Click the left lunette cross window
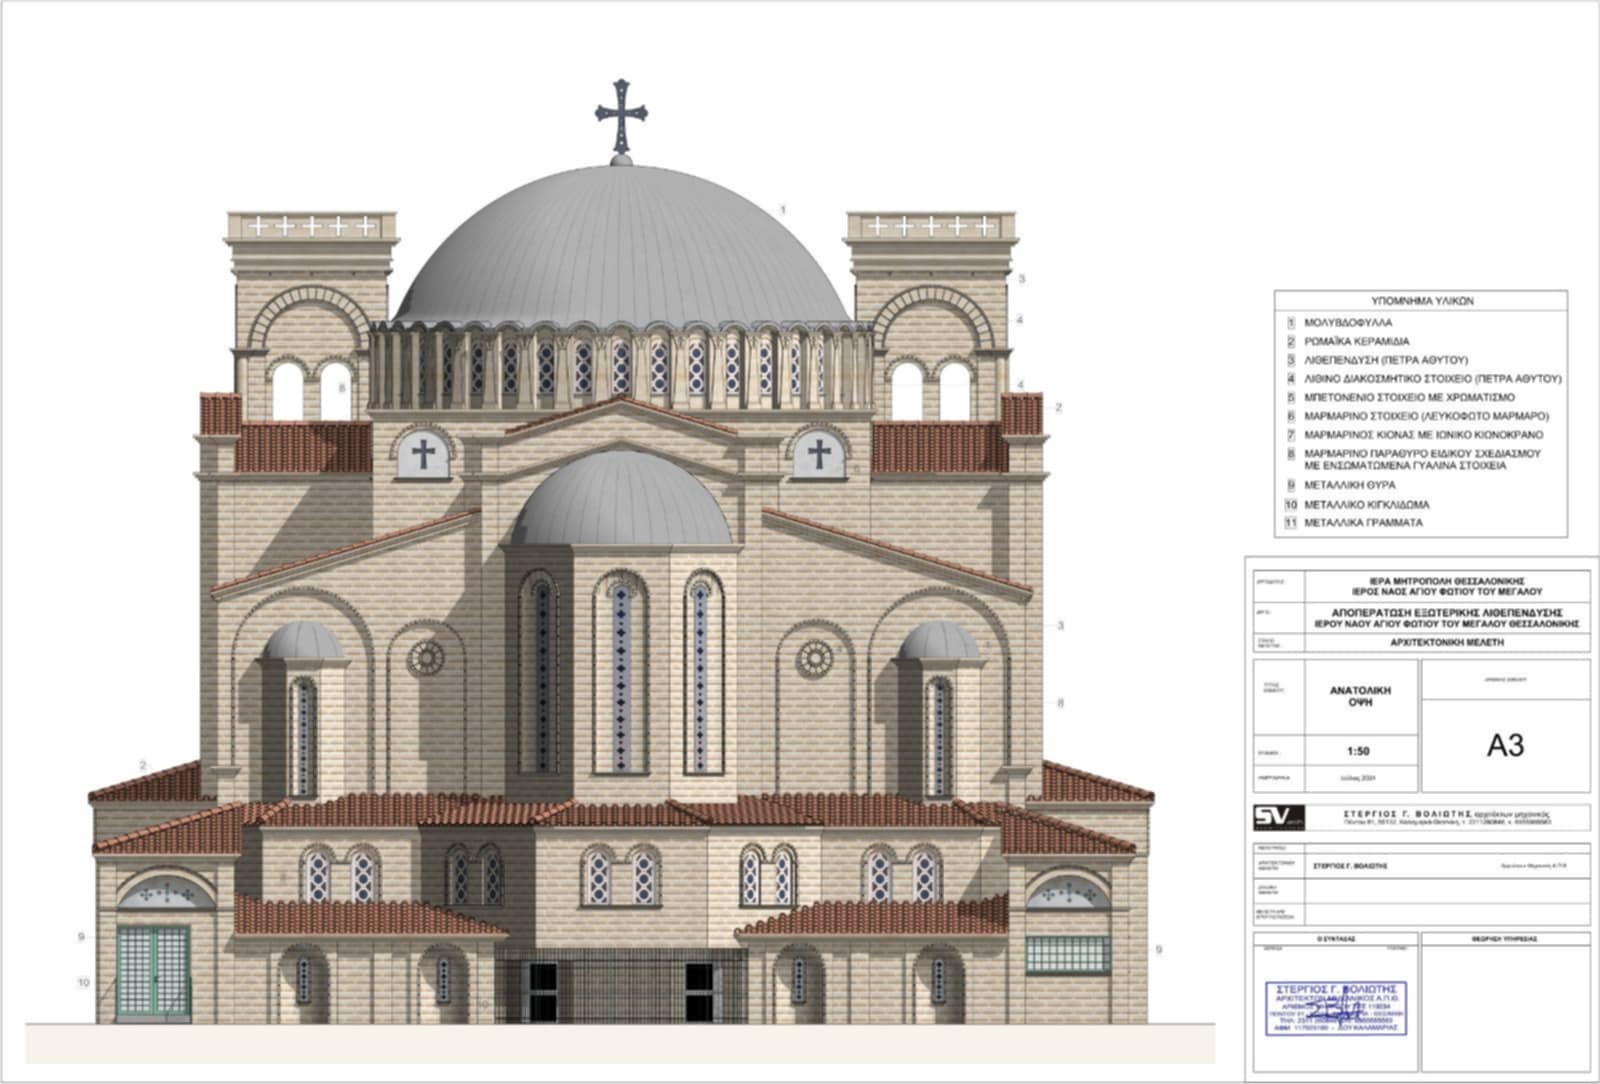Screen dimensions: 1600x1084 point(423,455)
